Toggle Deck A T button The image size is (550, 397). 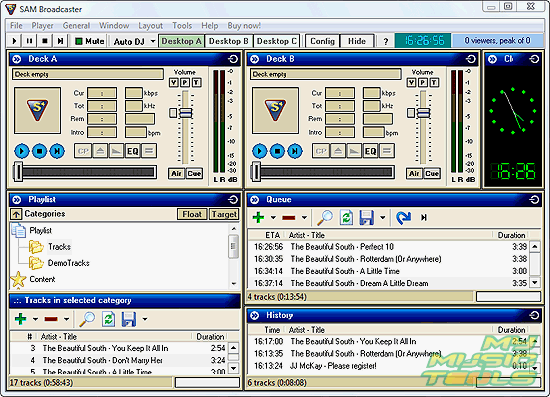[196, 82]
